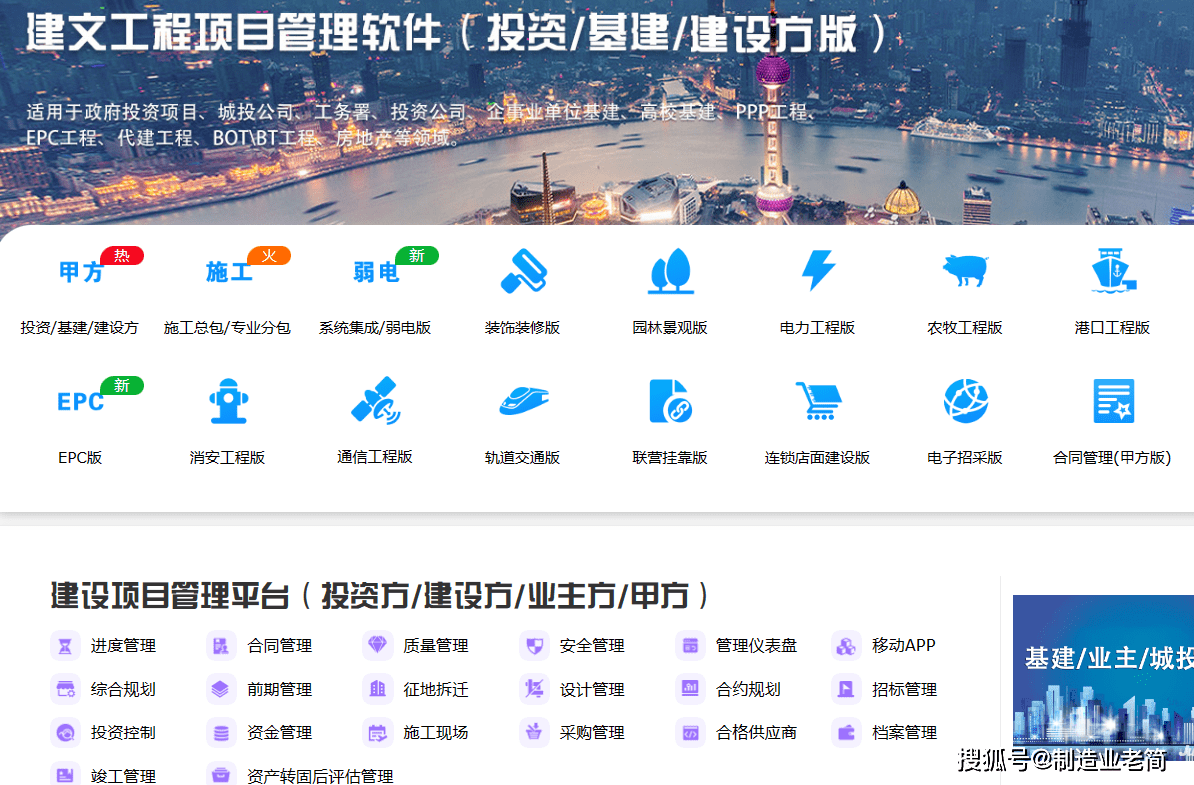Click the database icon beside 资金管理
The height and width of the screenshot is (785, 1194).
221,732
